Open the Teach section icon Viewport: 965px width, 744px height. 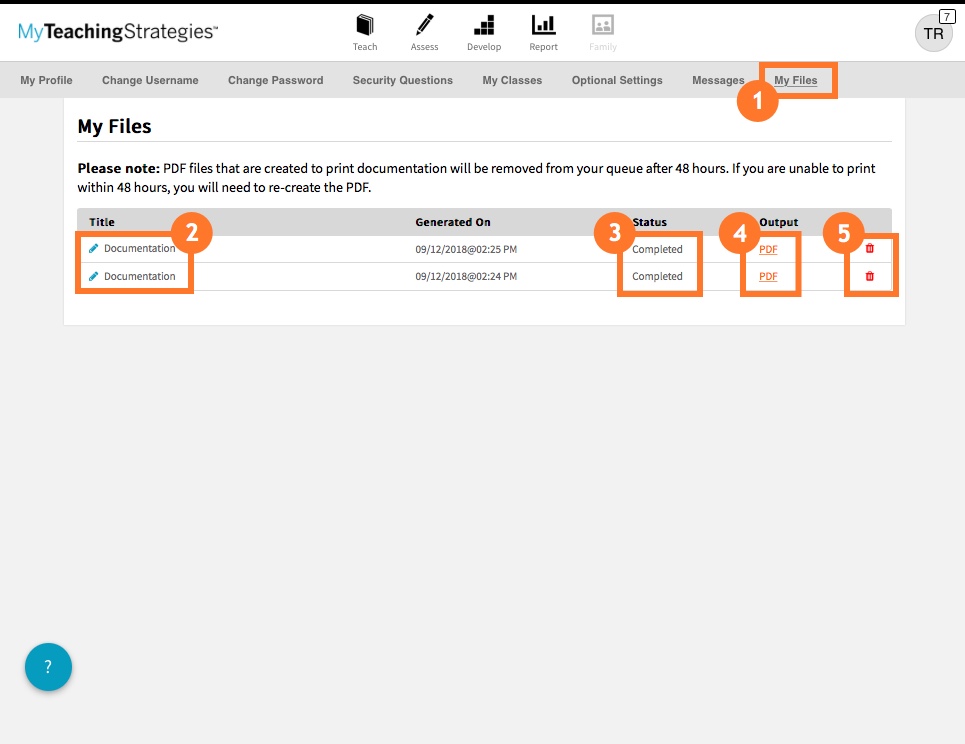tap(365, 26)
